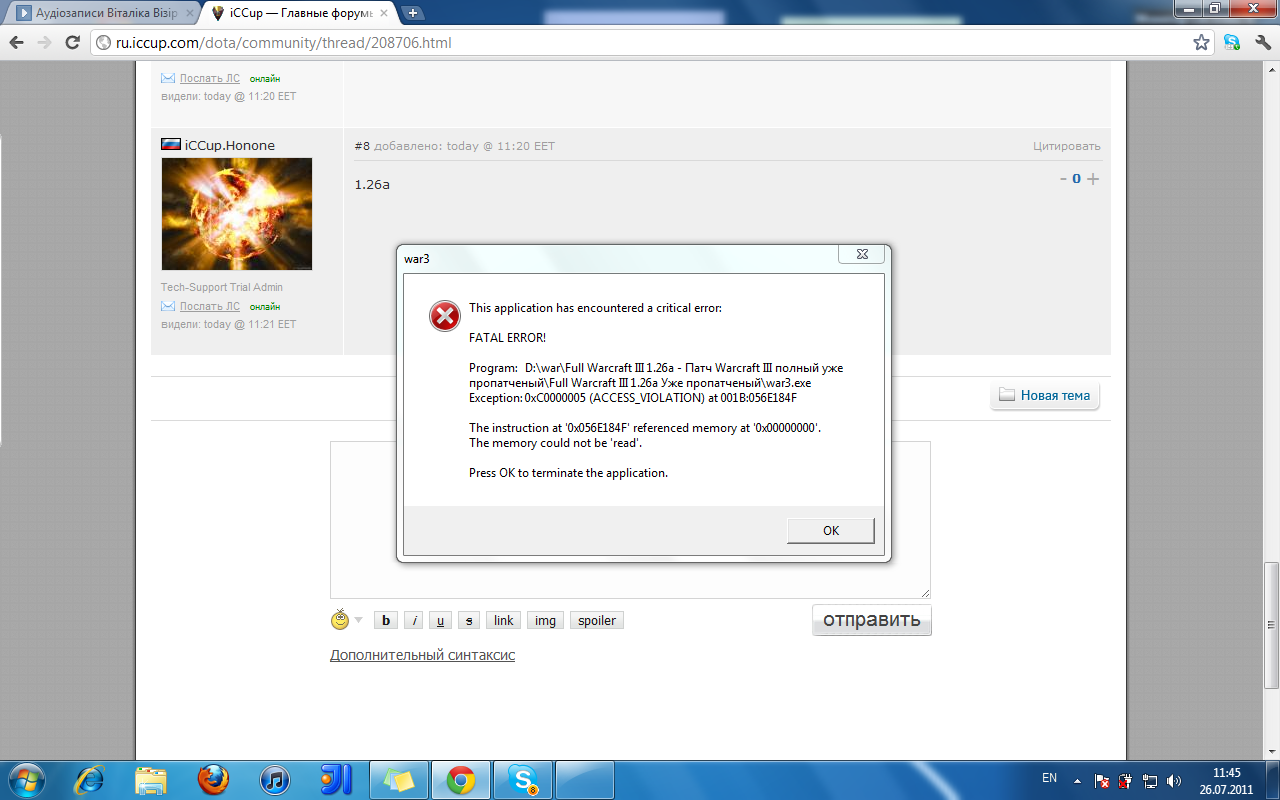Click the iCCup.Honone avatar image
The width and height of the screenshot is (1280, 800).
[x=237, y=214]
